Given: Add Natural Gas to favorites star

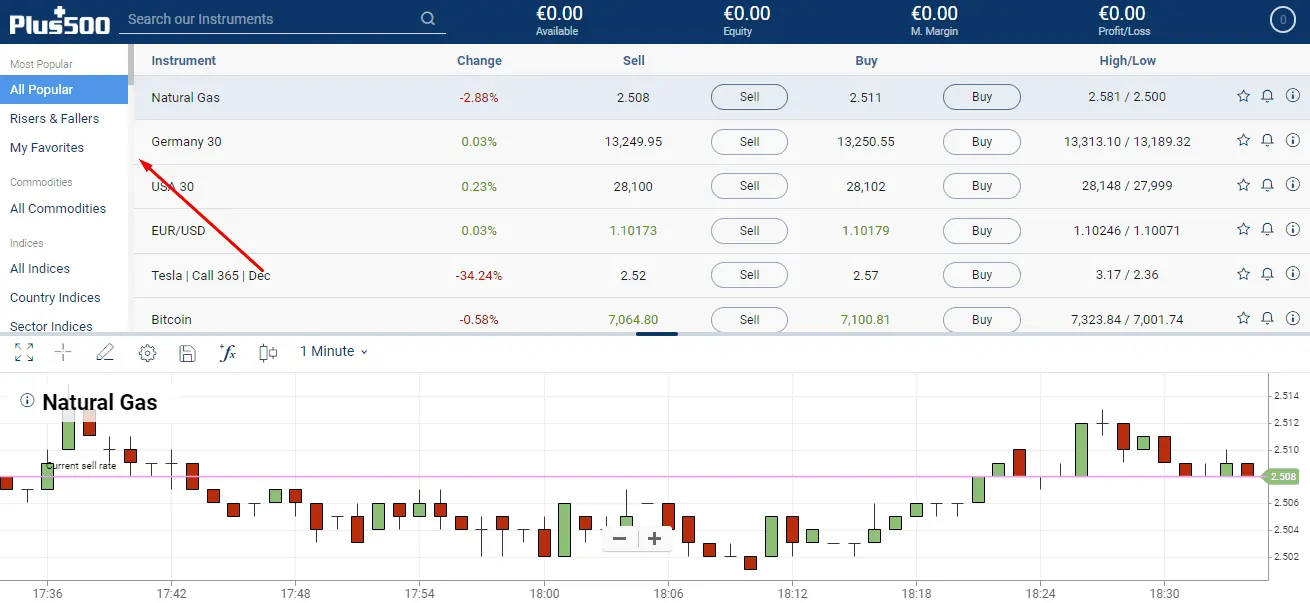Looking at the screenshot, I should pyautogui.click(x=1243, y=96).
